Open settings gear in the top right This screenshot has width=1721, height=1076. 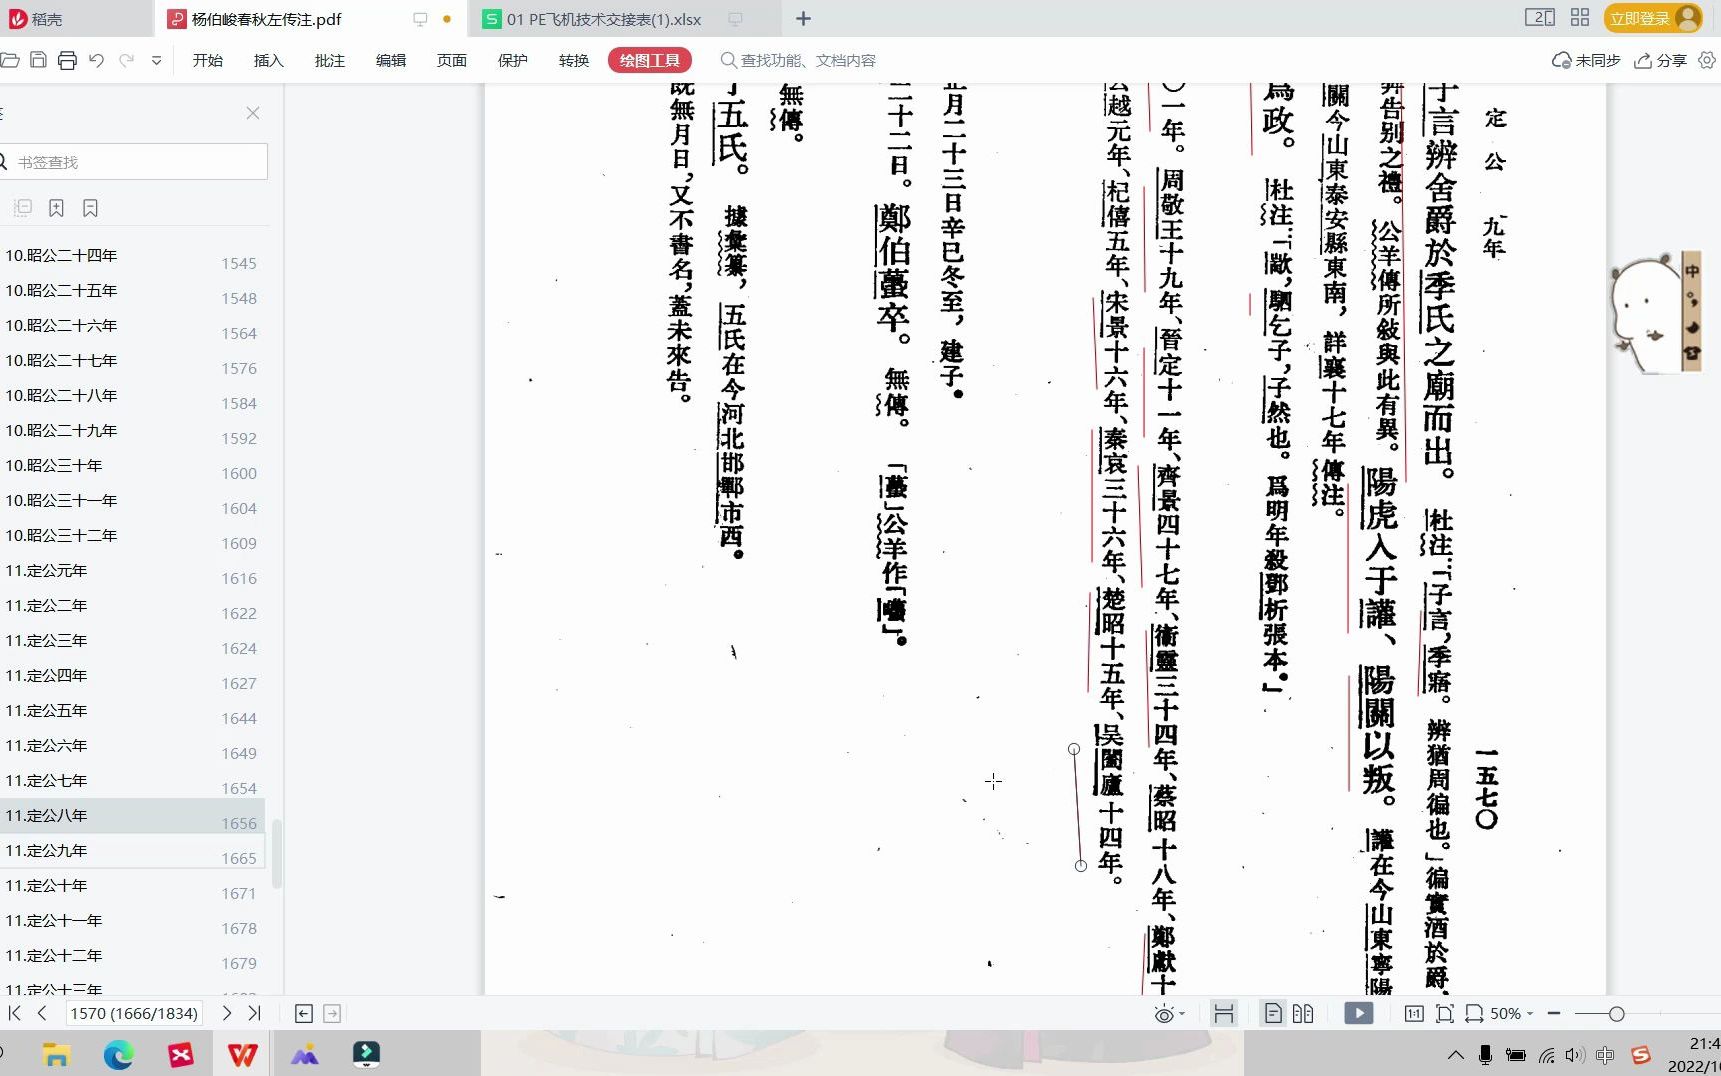pyautogui.click(x=1707, y=60)
